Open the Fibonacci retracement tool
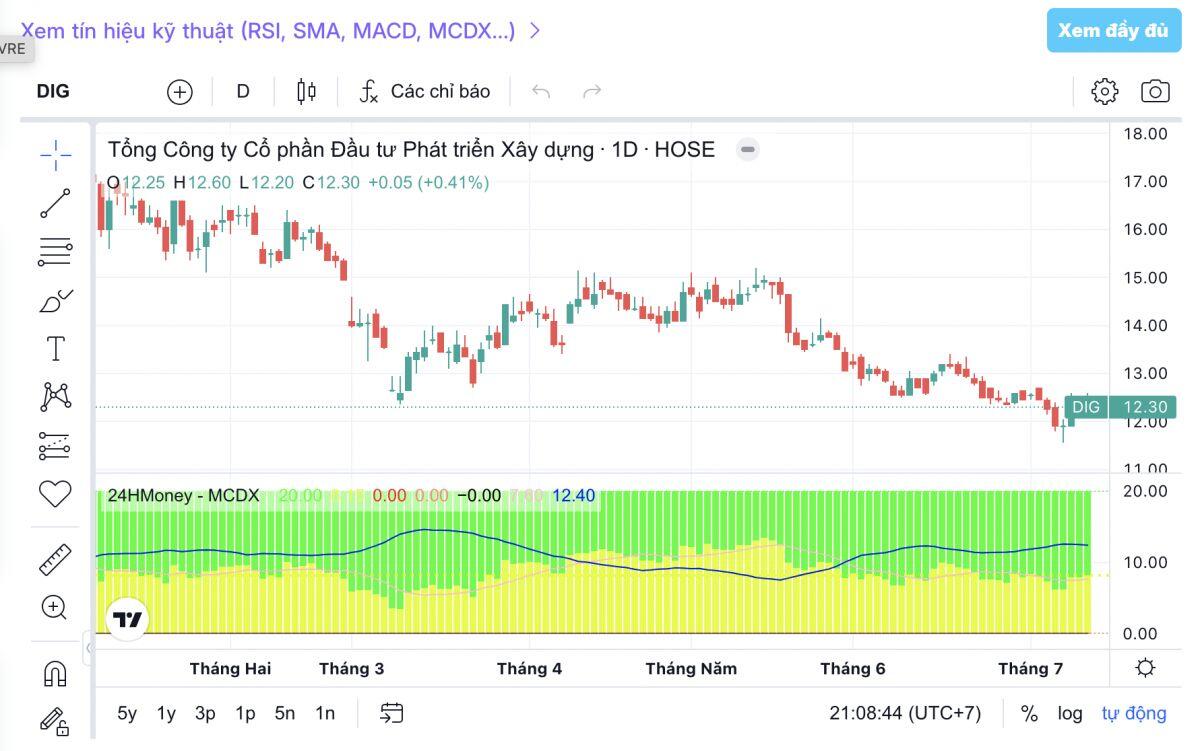Viewport: 1200px width, 751px height. (55, 252)
